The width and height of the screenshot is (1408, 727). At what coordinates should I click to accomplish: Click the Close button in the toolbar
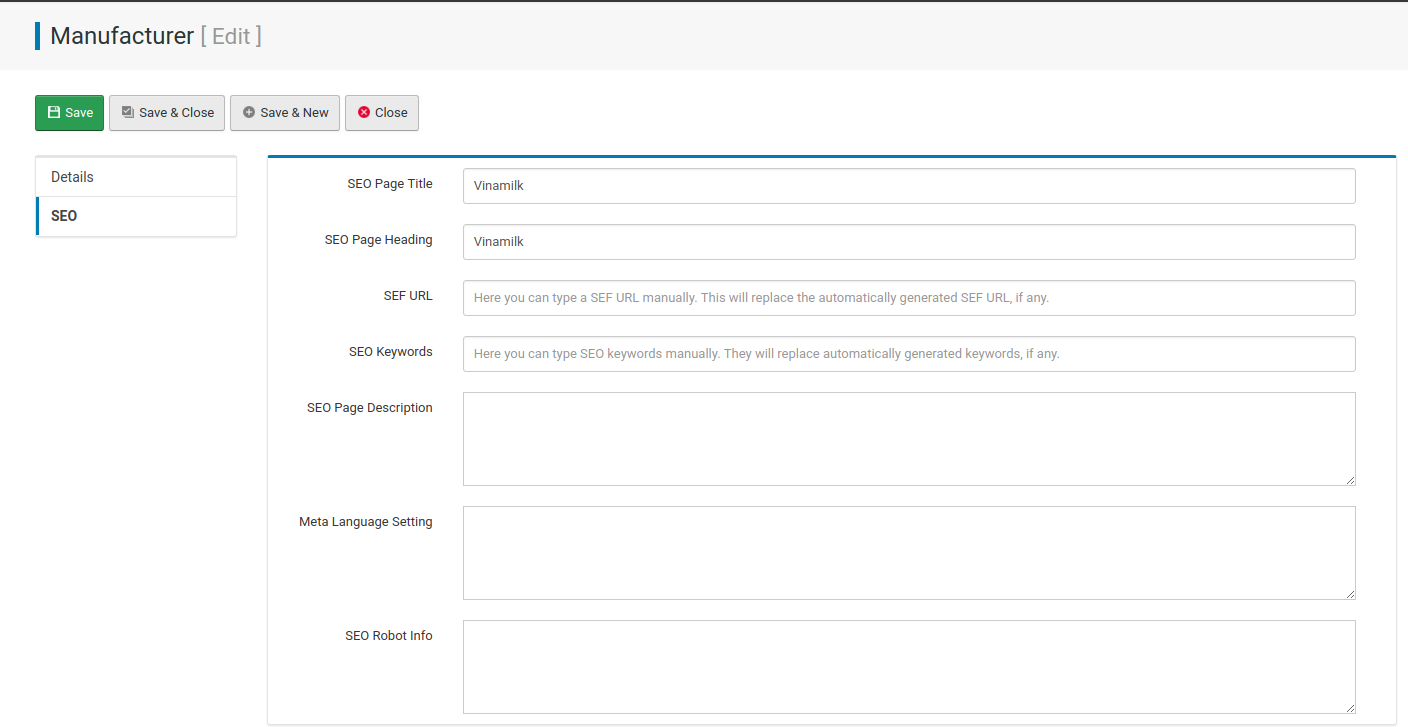point(382,113)
